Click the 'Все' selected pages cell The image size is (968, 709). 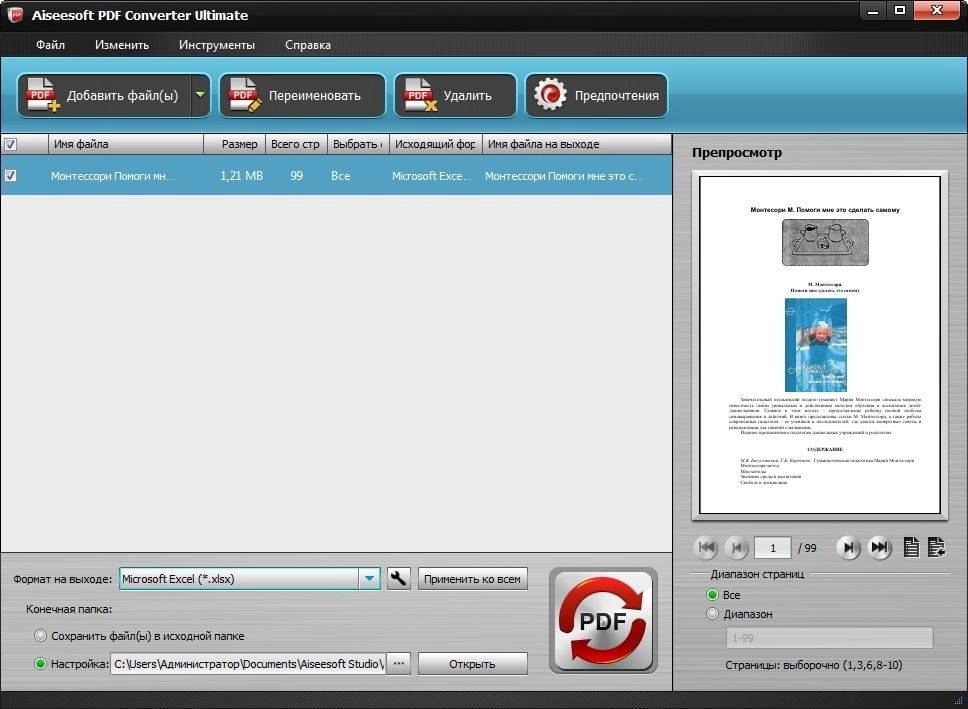click(x=340, y=176)
